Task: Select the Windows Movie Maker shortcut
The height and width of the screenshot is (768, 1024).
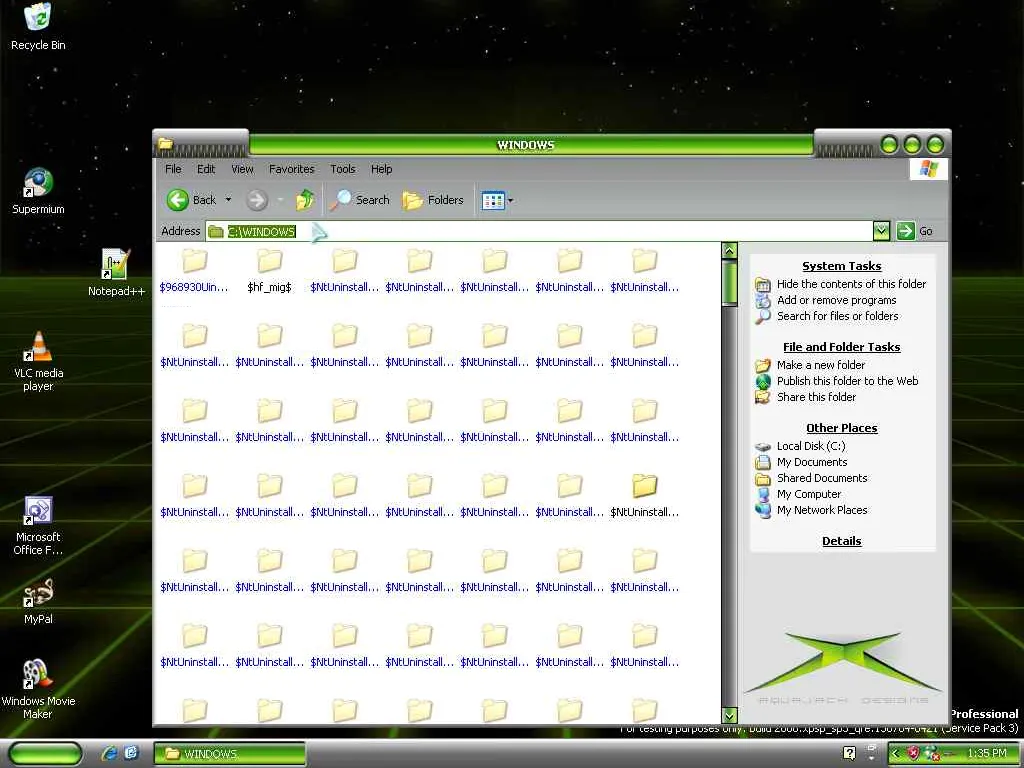Action: [x=38, y=690]
